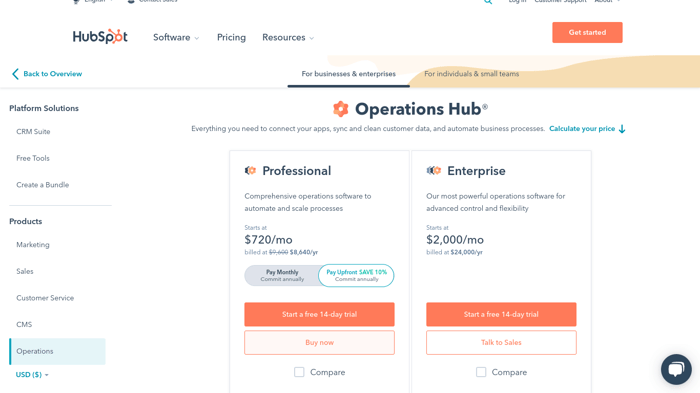
Task: Open the USD ($) currency dropdown
Action: [32, 375]
